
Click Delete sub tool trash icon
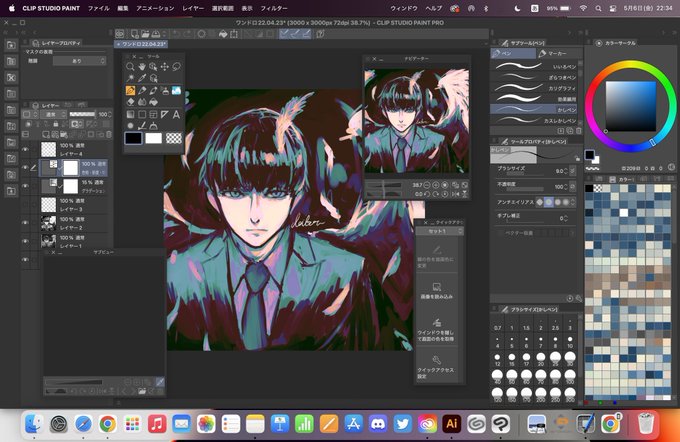579,131
